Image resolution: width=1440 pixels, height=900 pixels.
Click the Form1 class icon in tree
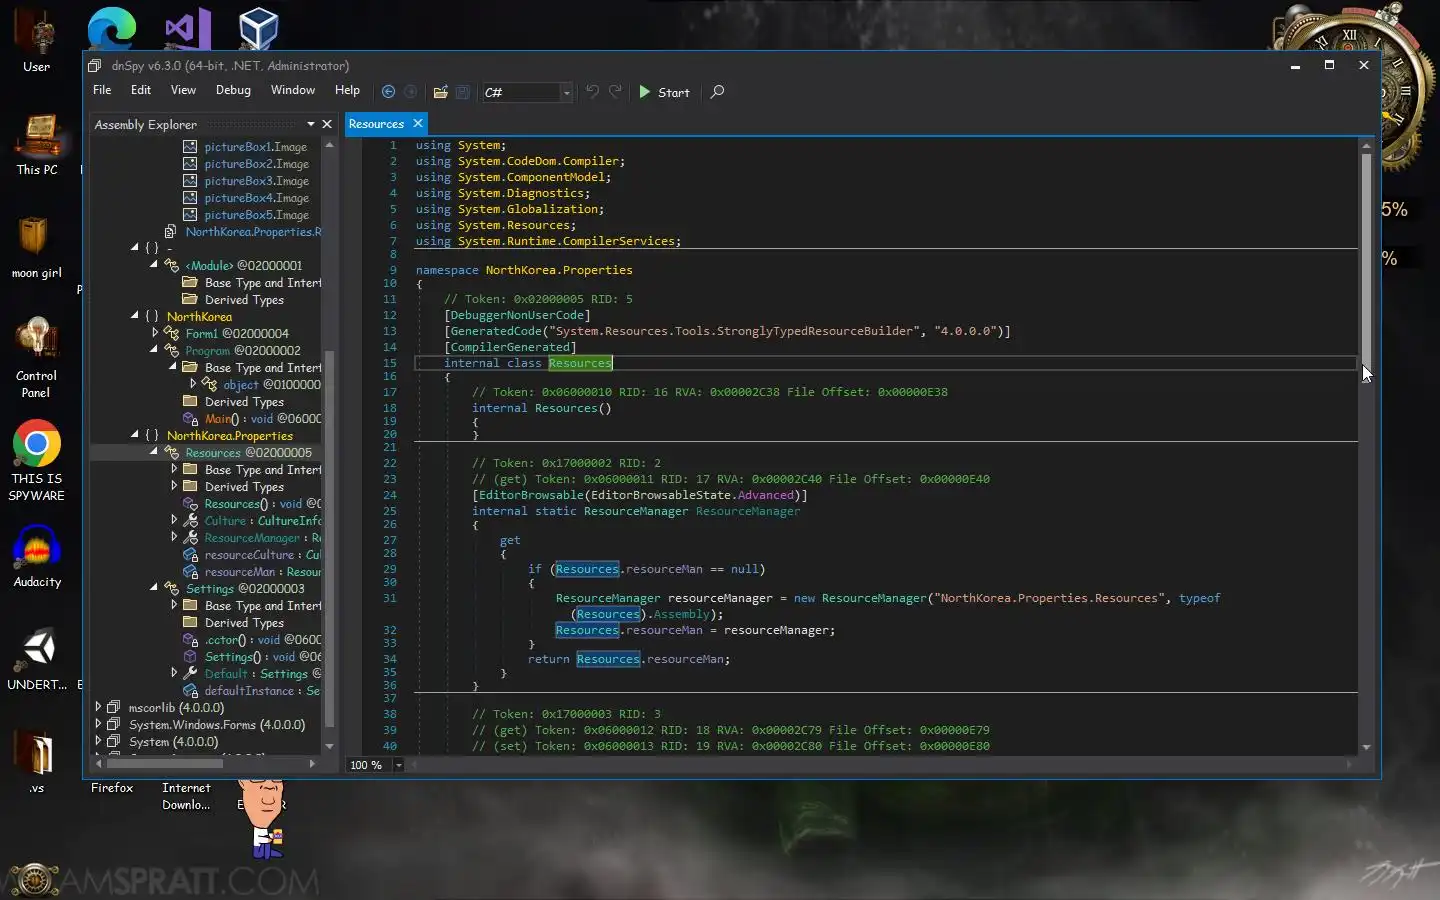tap(172, 334)
